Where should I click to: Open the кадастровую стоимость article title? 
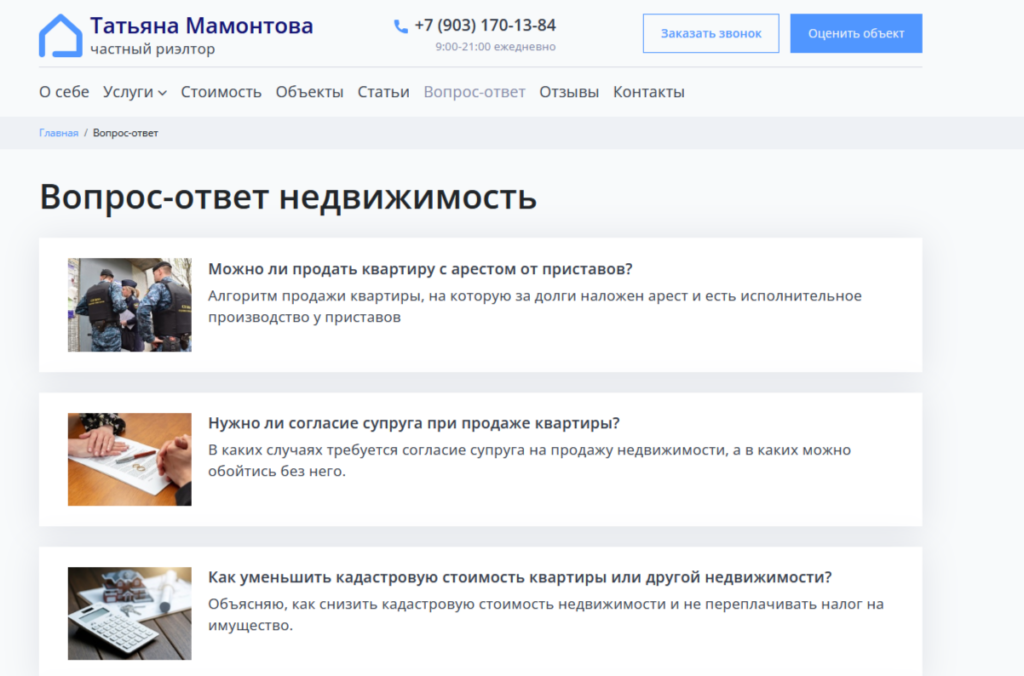(x=520, y=577)
